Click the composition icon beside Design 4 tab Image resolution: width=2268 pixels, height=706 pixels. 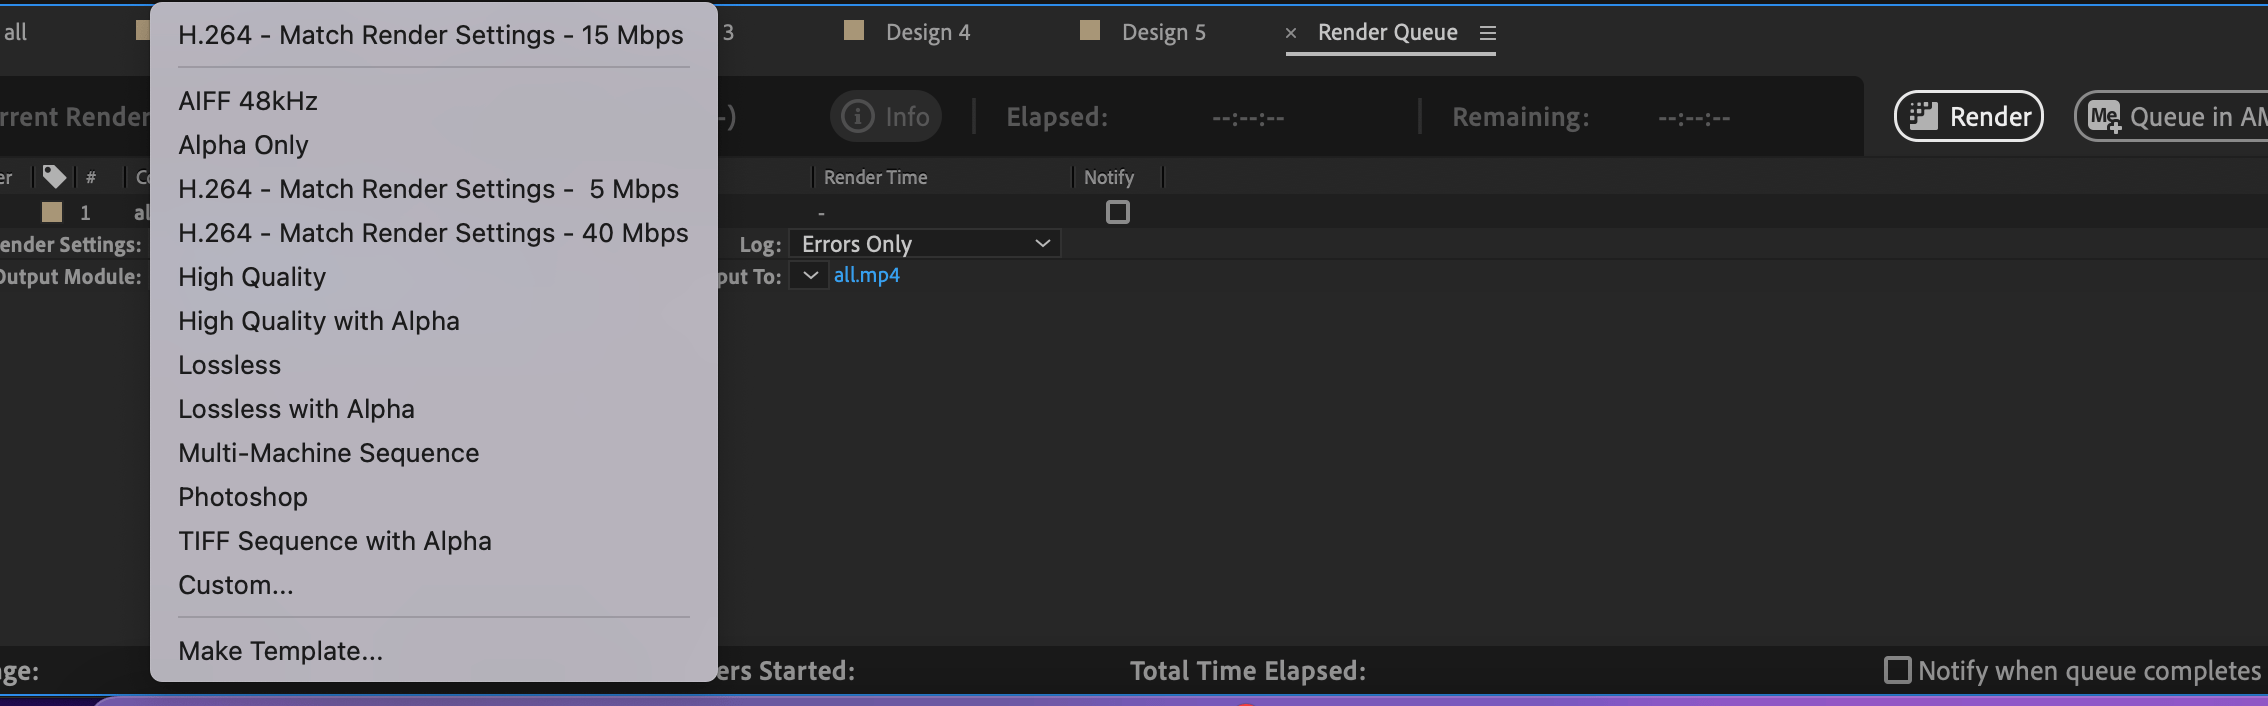coord(855,31)
